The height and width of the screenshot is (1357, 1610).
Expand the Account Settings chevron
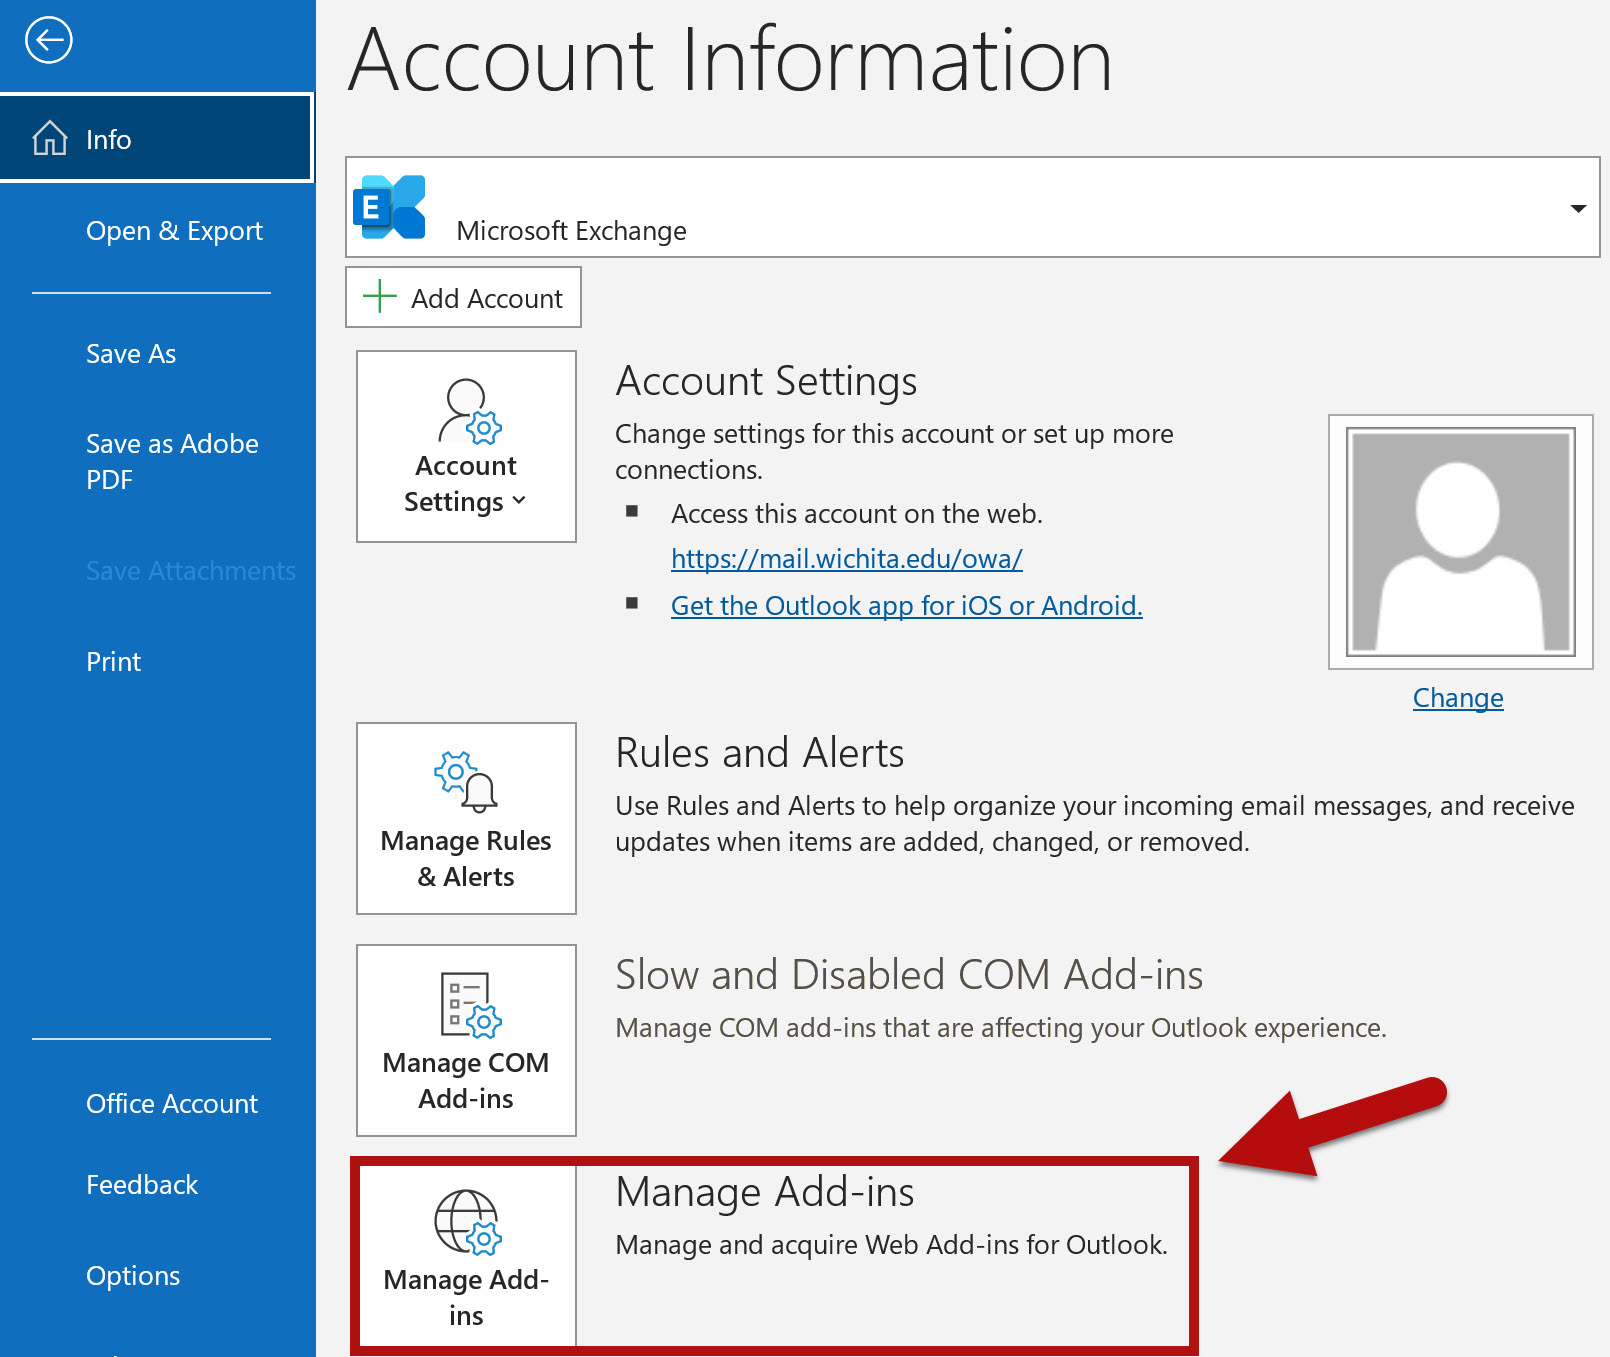(x=519, y=501)
